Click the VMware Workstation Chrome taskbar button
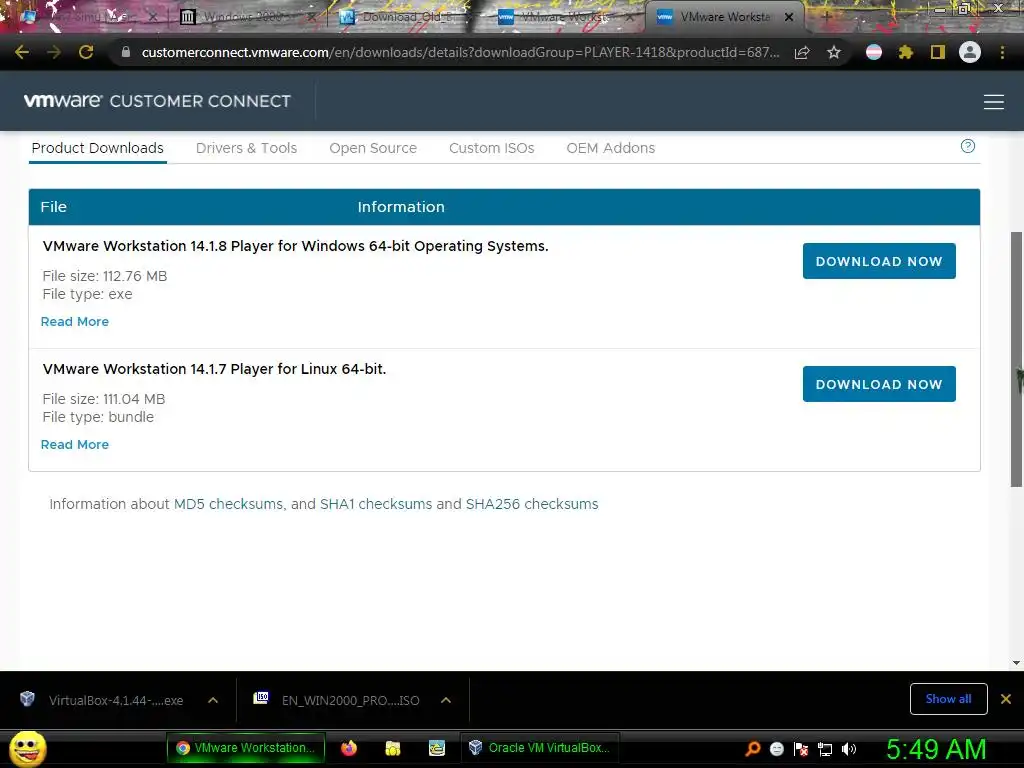The width and height of the screenshot is (1024, 768). click(x=246, y=748)
